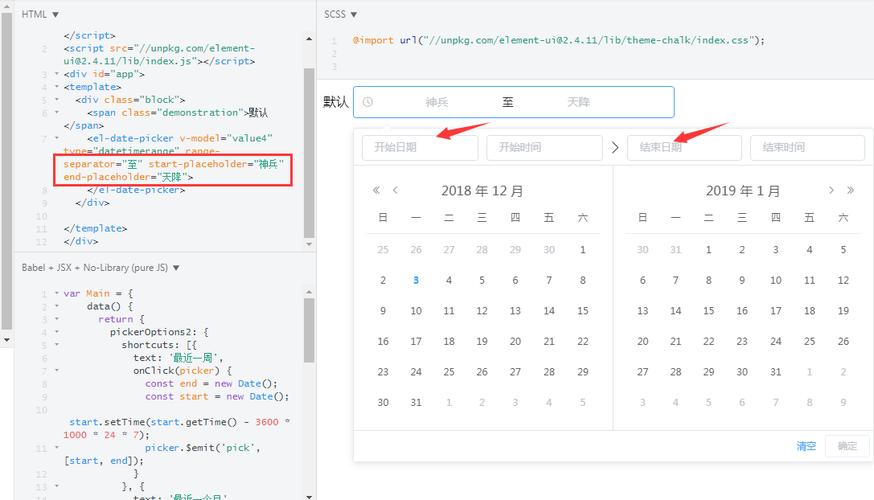The height and width of the screenshot is (500, 874).
Task: Collapse the var Main code fold arrow
Action: point(55,294)
